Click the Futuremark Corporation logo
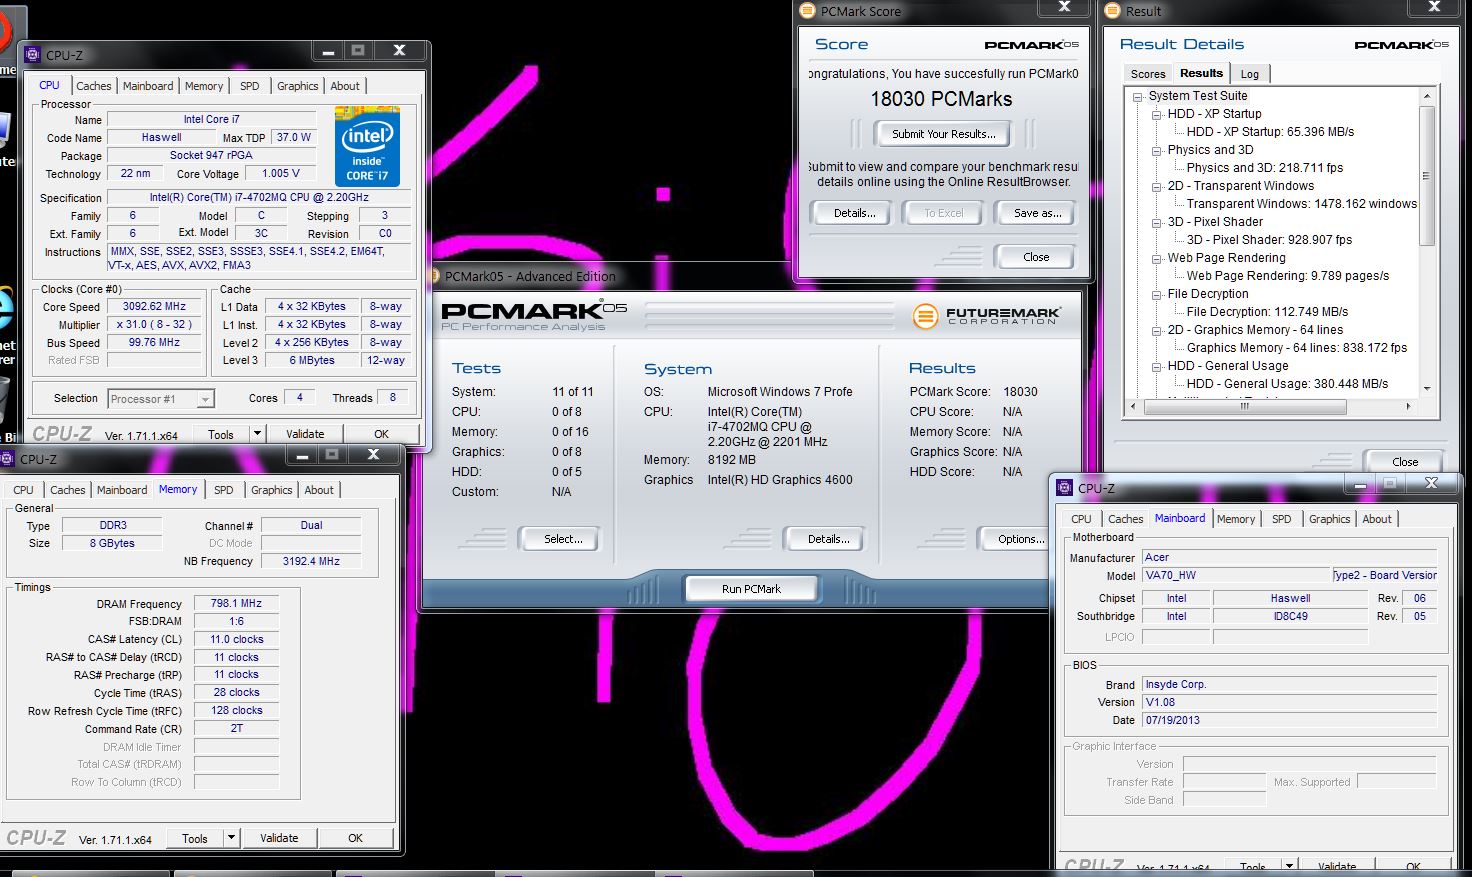Screen dimensions: 1472x877 click(x=986, y=316)
